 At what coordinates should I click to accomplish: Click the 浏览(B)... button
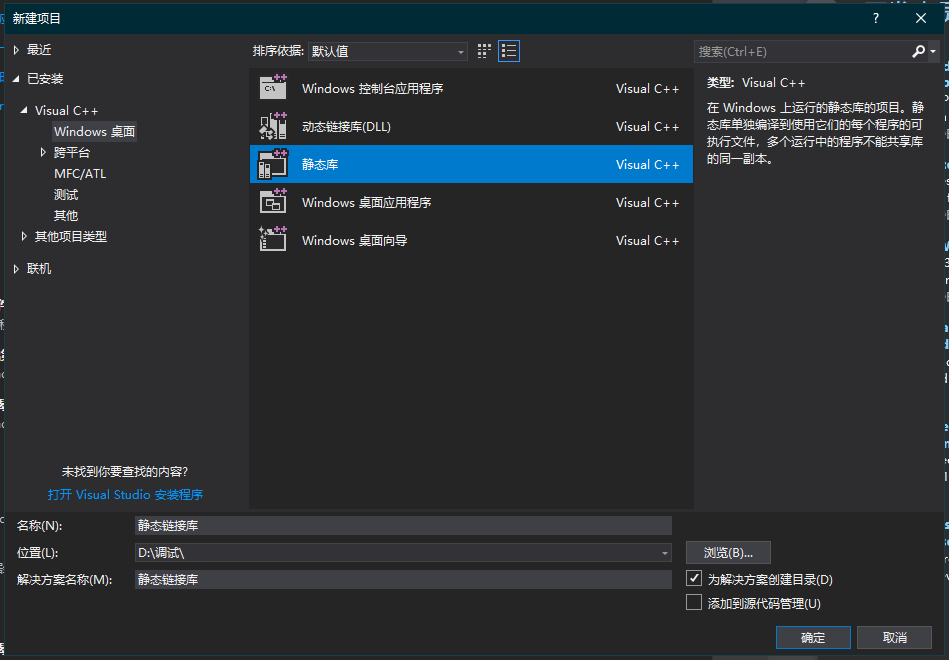point(728,552)
